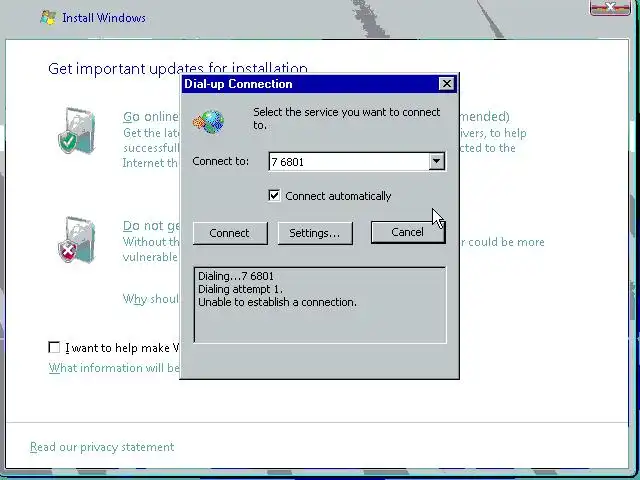
Task: Click the Connect button
Action: 230,233
